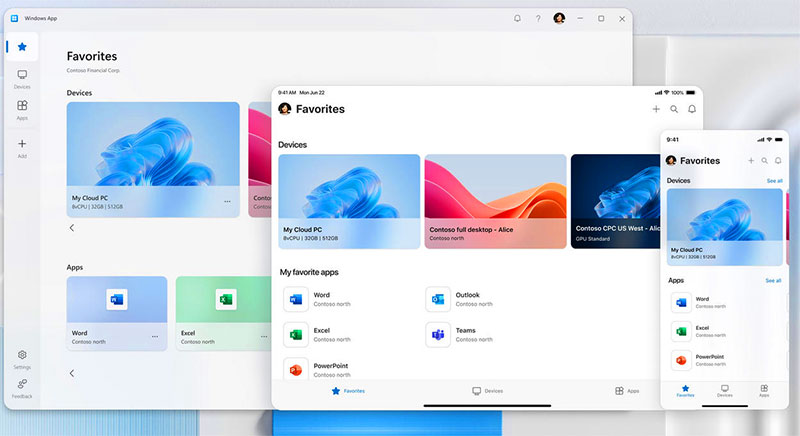Launch Excel in phone Apps list
Viewport: 800px width, 436px height.
pos(699,331)
